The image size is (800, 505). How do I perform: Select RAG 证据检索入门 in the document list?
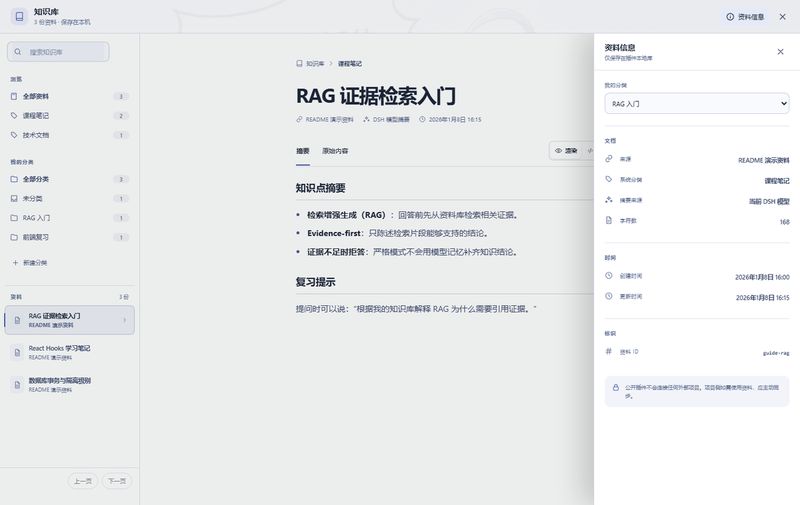69,320
